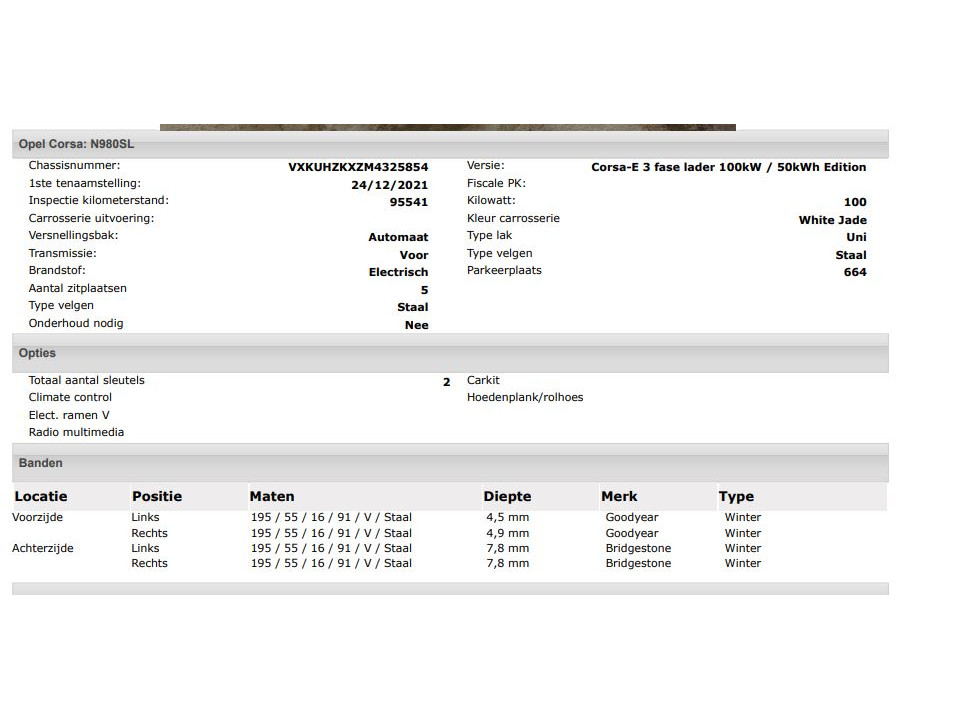Select the Achterzijde location cell
The image size is (959, 719).
point(43,548)
